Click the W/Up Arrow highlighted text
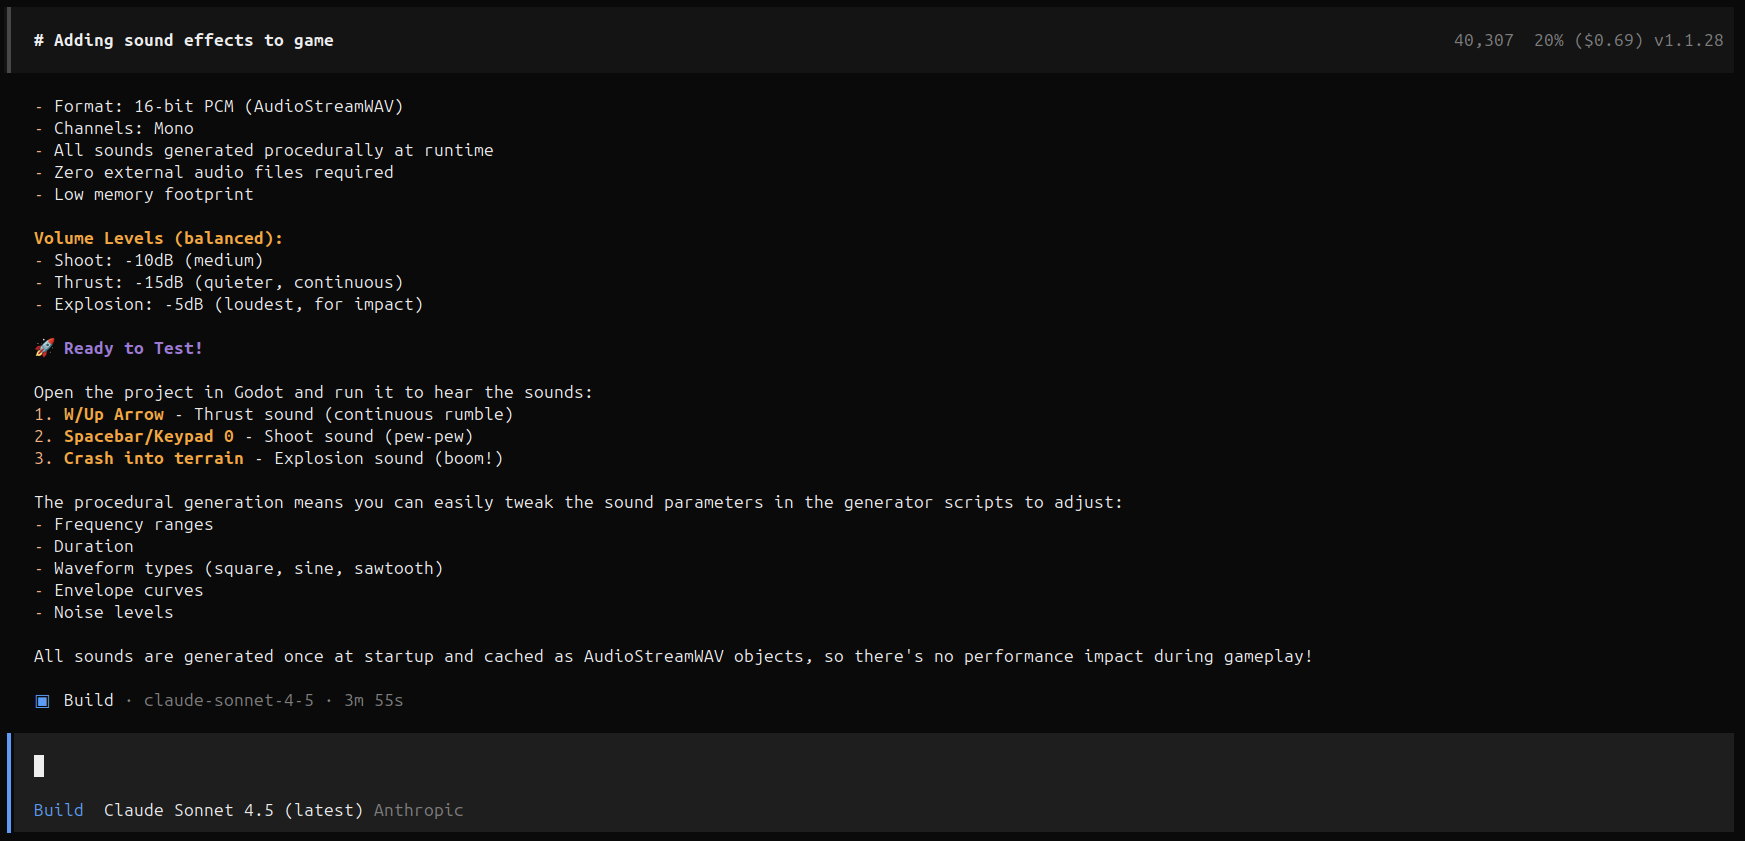Viewport: 1745px width, 841px height. click(x=113, y=414)
